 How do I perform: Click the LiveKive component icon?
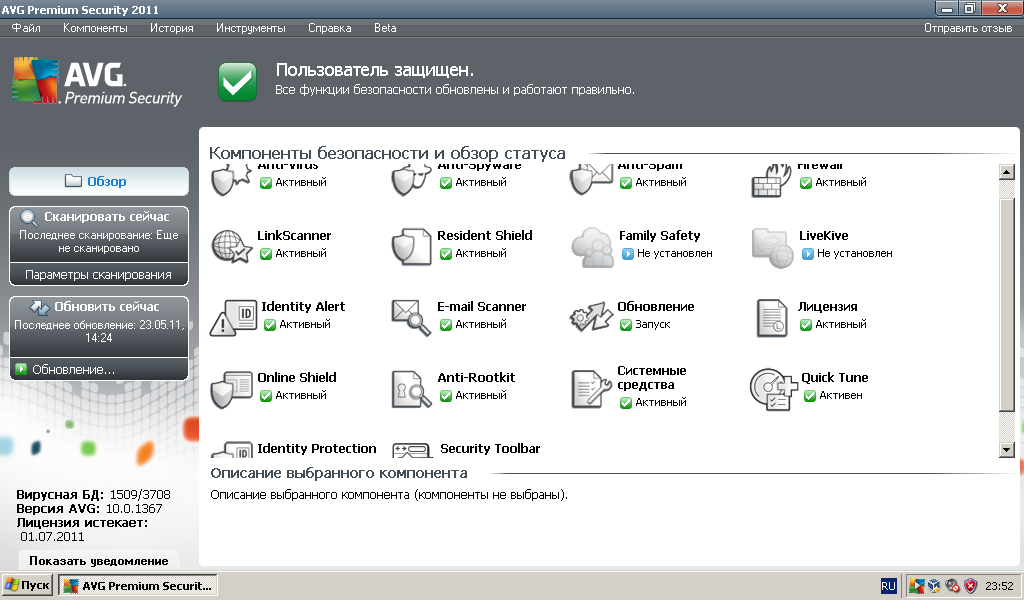click(772, 247)
